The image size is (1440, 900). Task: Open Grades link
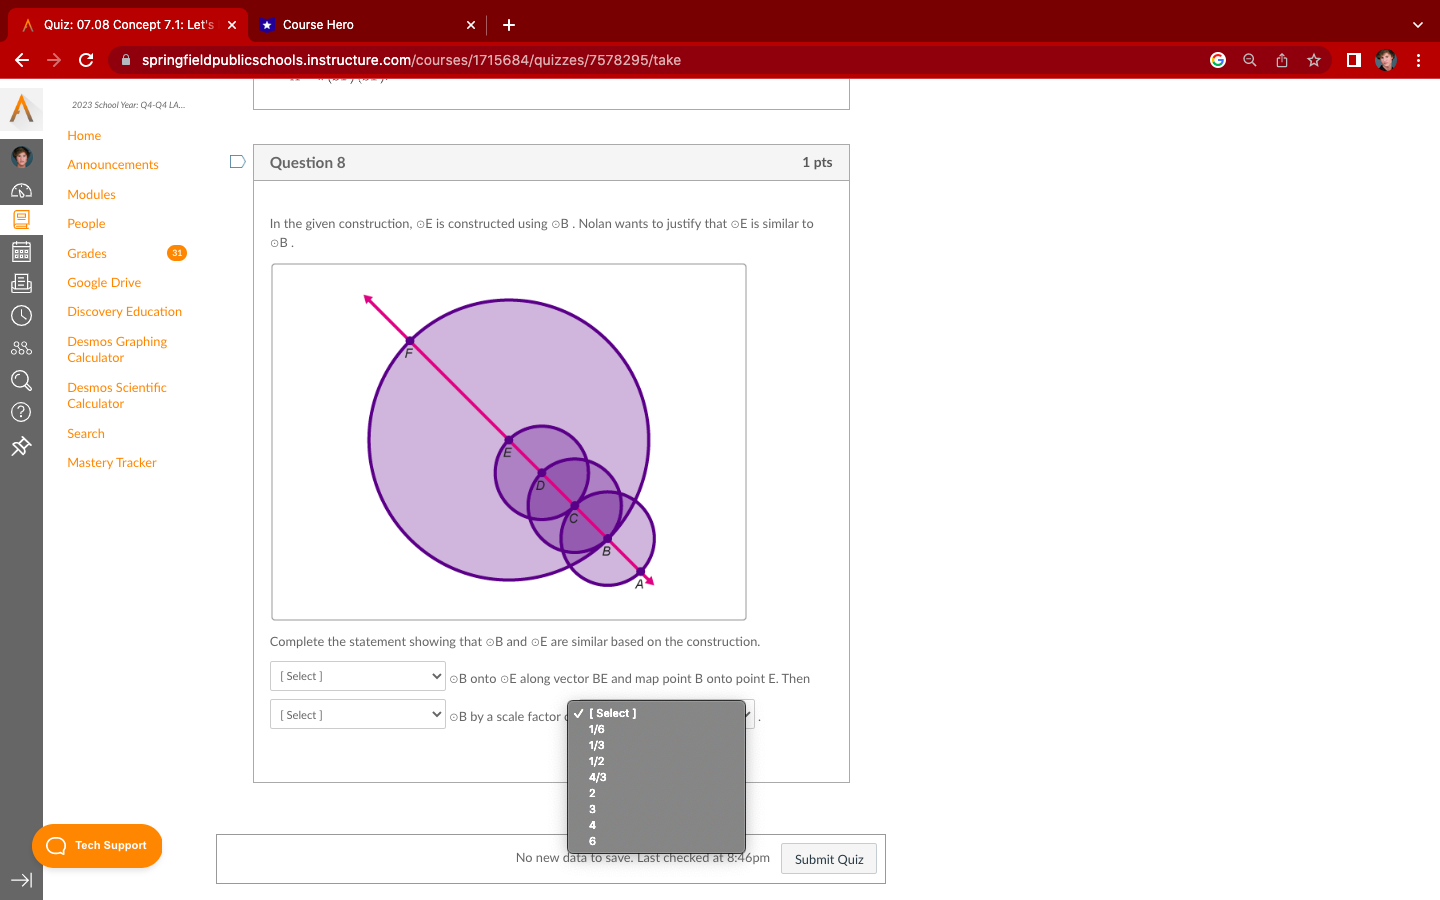pyautogui.click(x=87, y=254)
